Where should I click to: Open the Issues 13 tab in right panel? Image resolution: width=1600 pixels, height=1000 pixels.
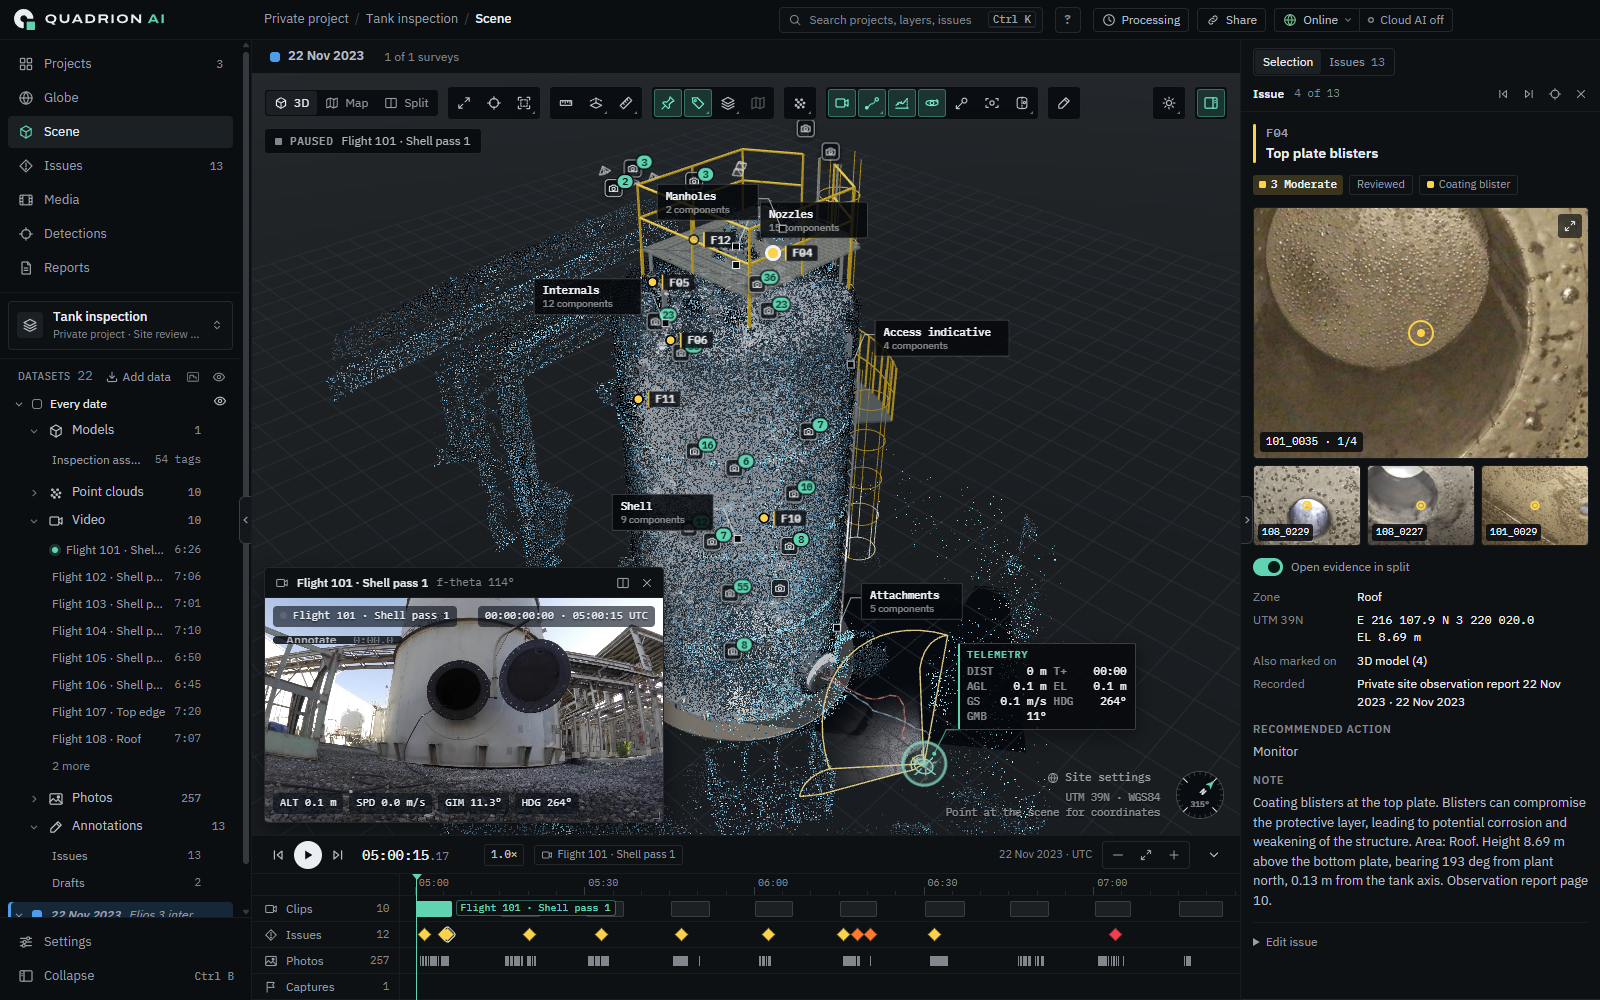[1356, 62]
